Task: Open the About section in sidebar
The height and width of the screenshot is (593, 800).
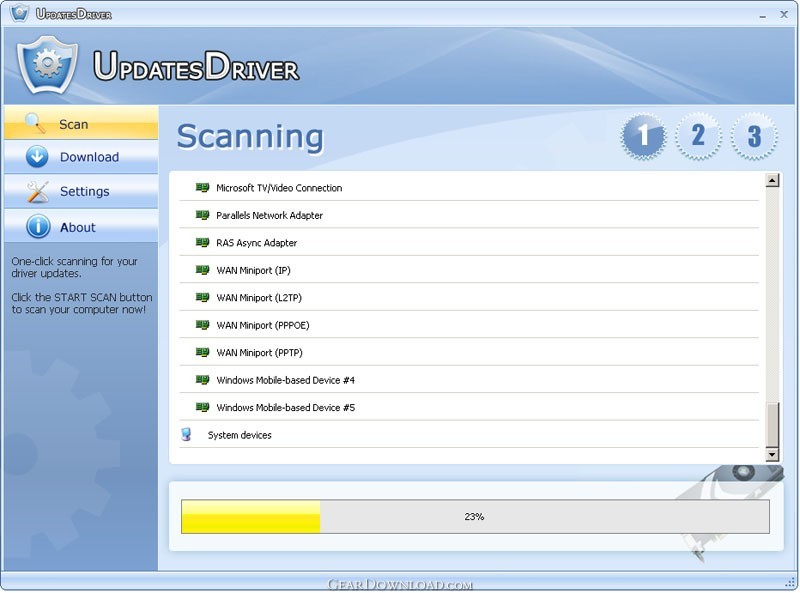Action: pyautogui.click(x=81, y=226)
